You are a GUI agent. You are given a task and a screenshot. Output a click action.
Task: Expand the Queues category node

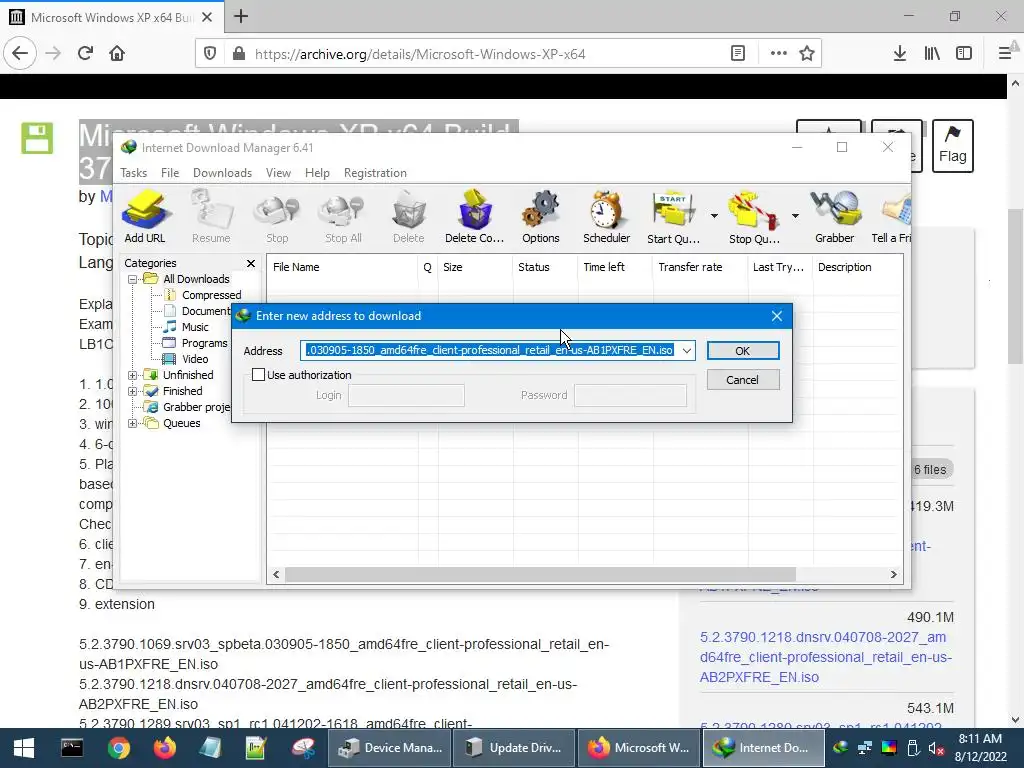tap(133, 423)
